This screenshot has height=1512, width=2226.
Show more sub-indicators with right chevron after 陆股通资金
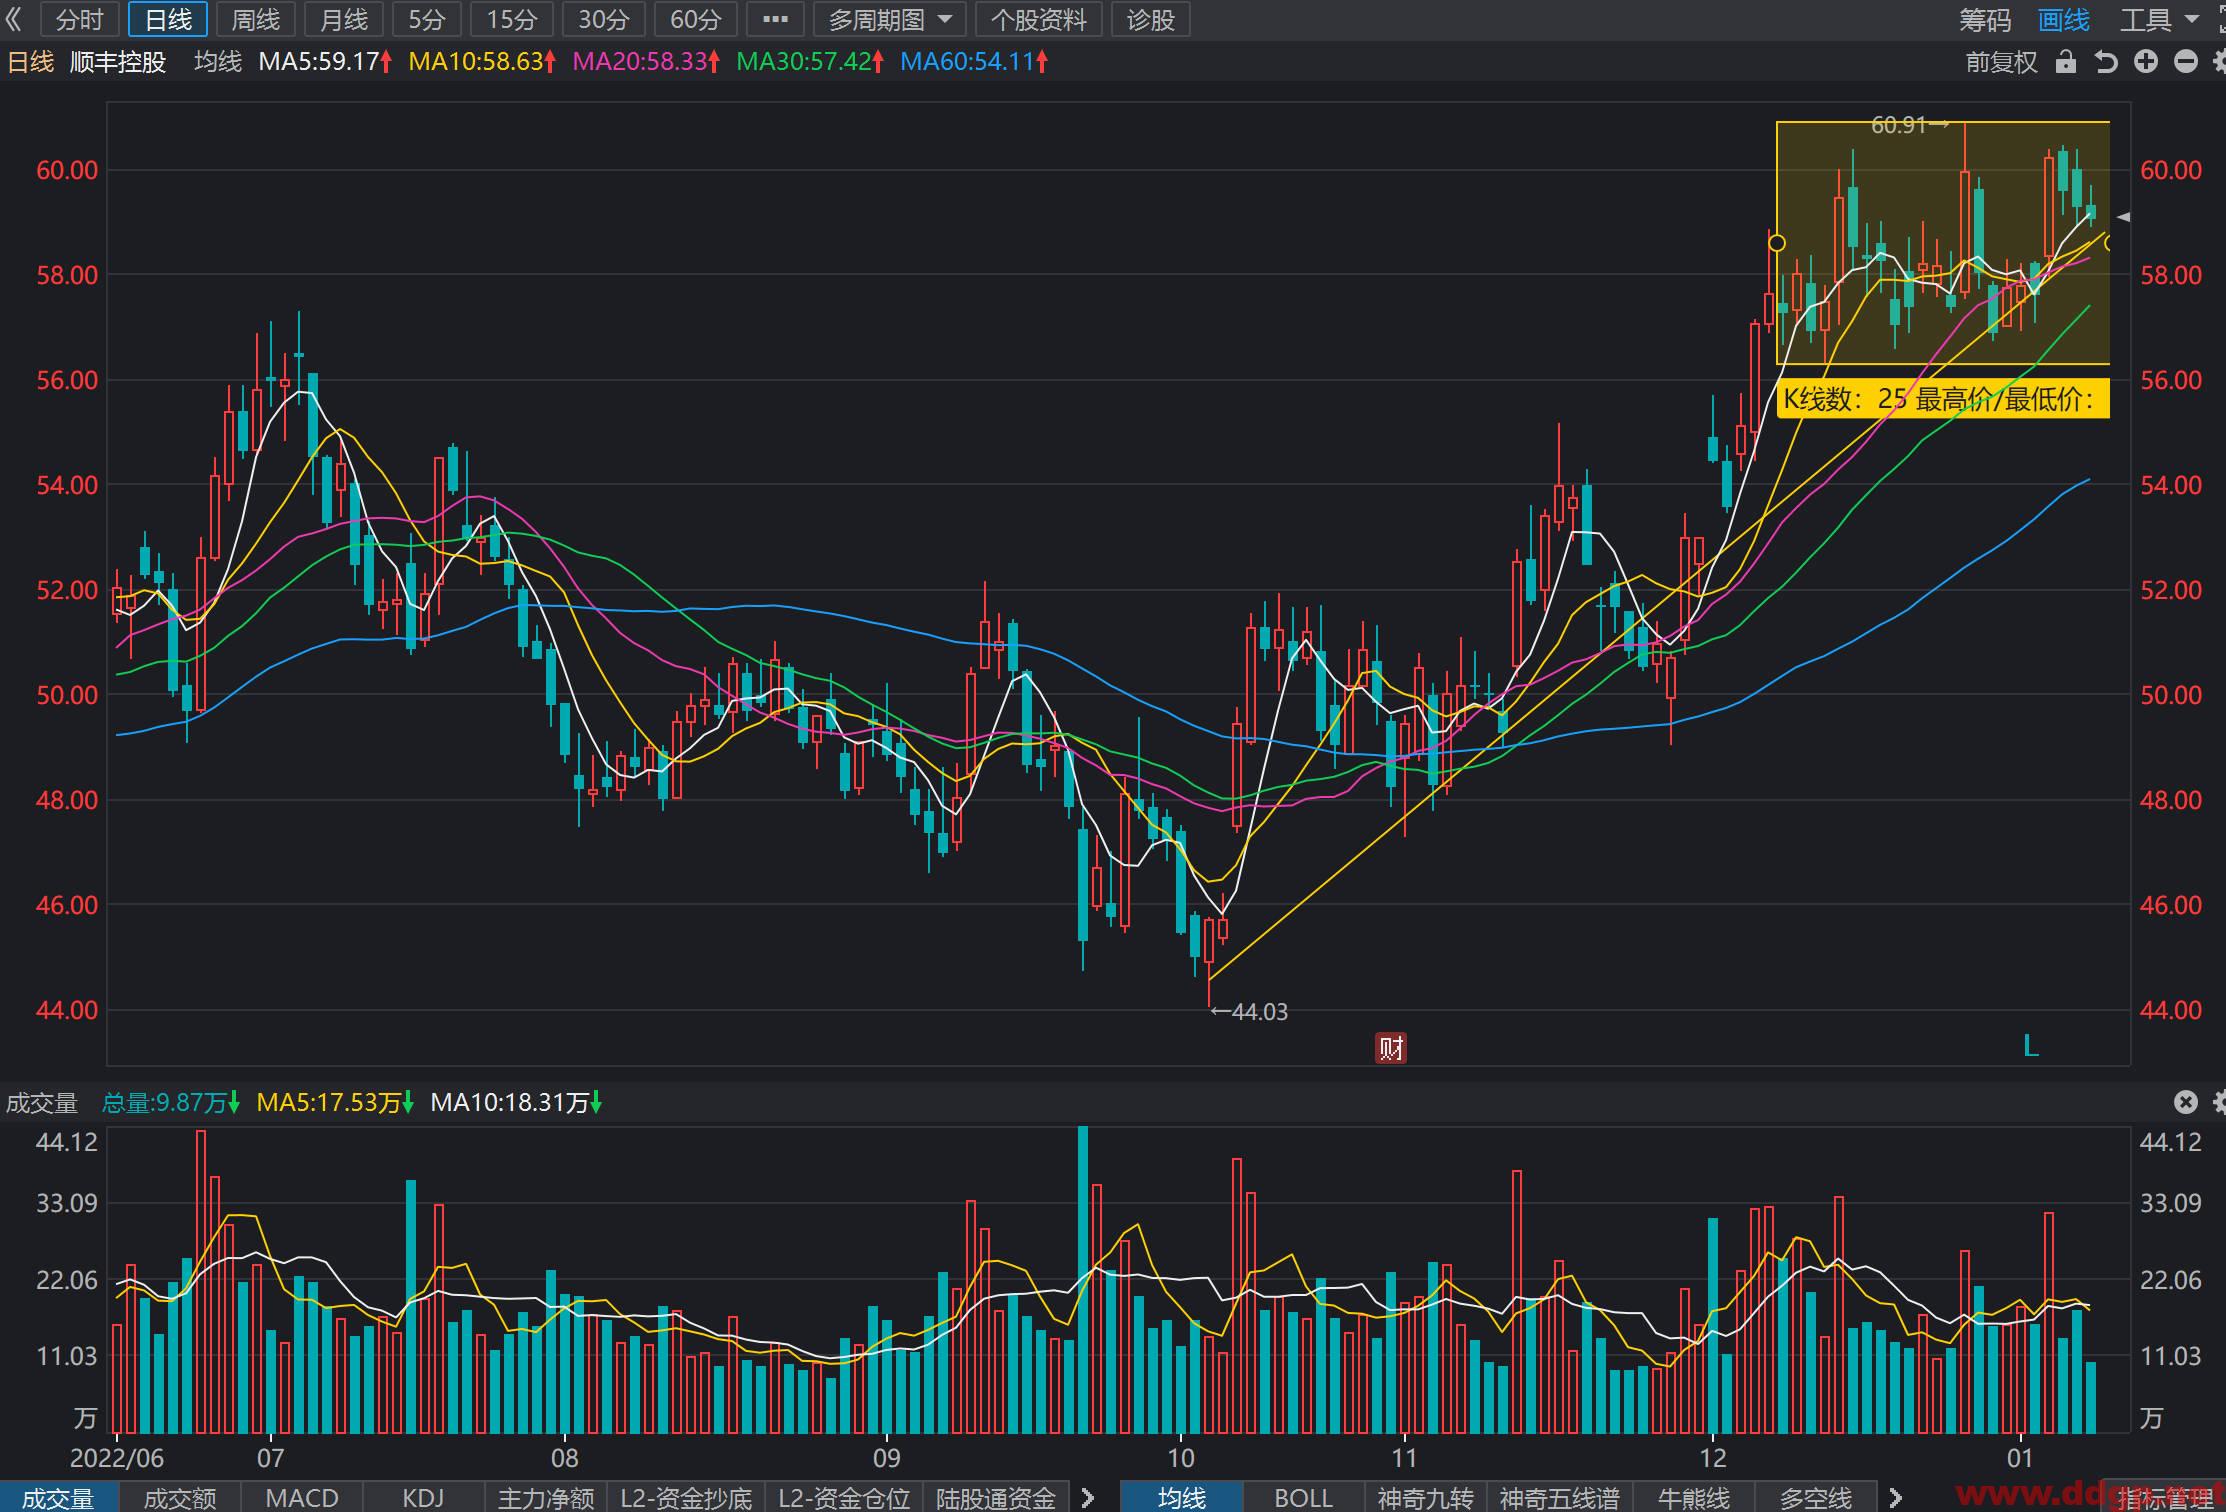click(x=1088, y=1497)
